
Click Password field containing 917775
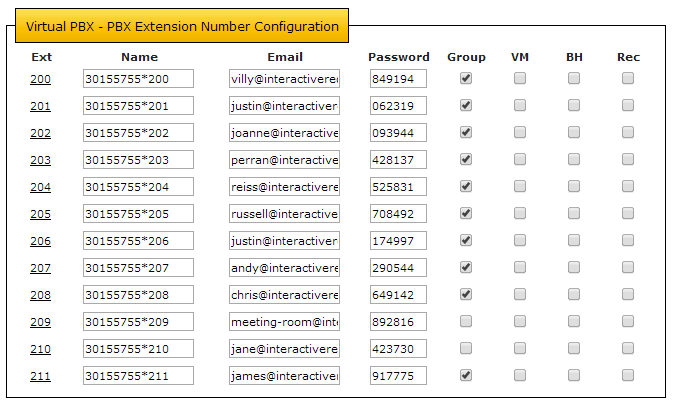399,376
